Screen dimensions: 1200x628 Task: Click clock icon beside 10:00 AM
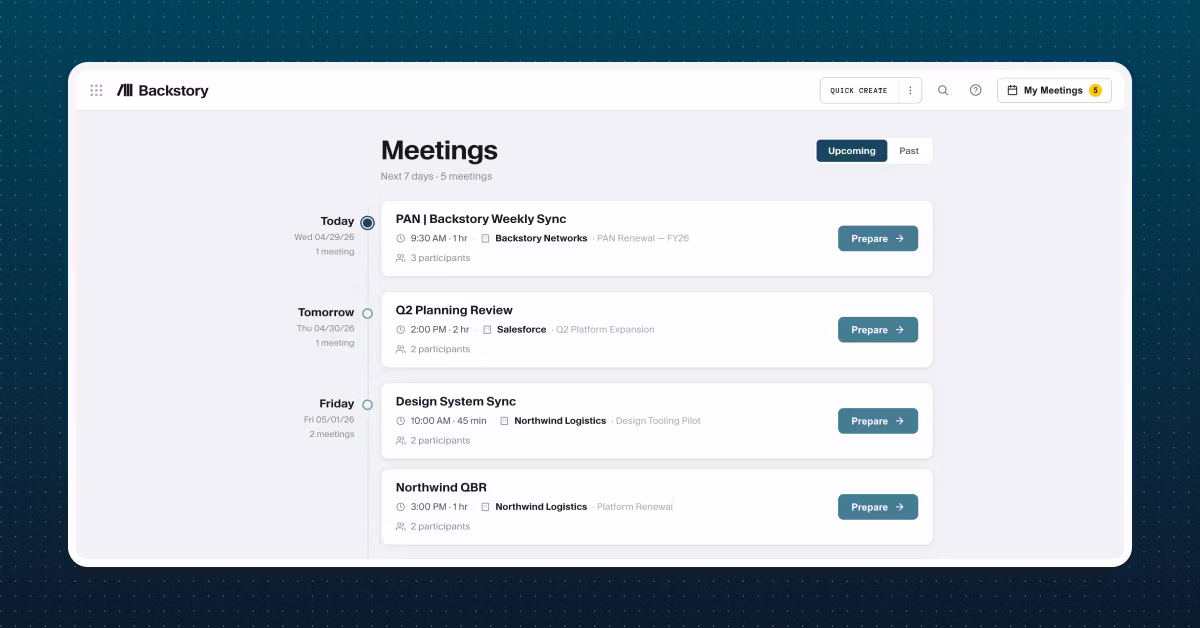pos(401,421)
